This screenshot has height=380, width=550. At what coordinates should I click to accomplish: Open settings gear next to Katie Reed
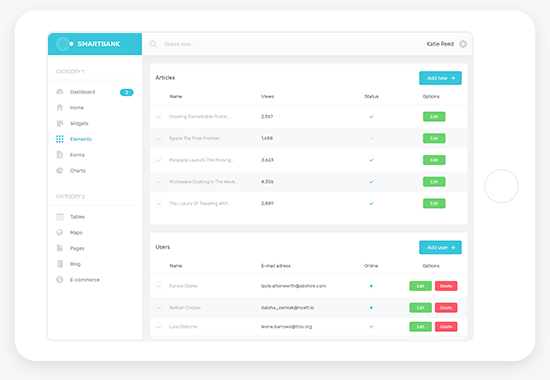[x=463, y=44]
